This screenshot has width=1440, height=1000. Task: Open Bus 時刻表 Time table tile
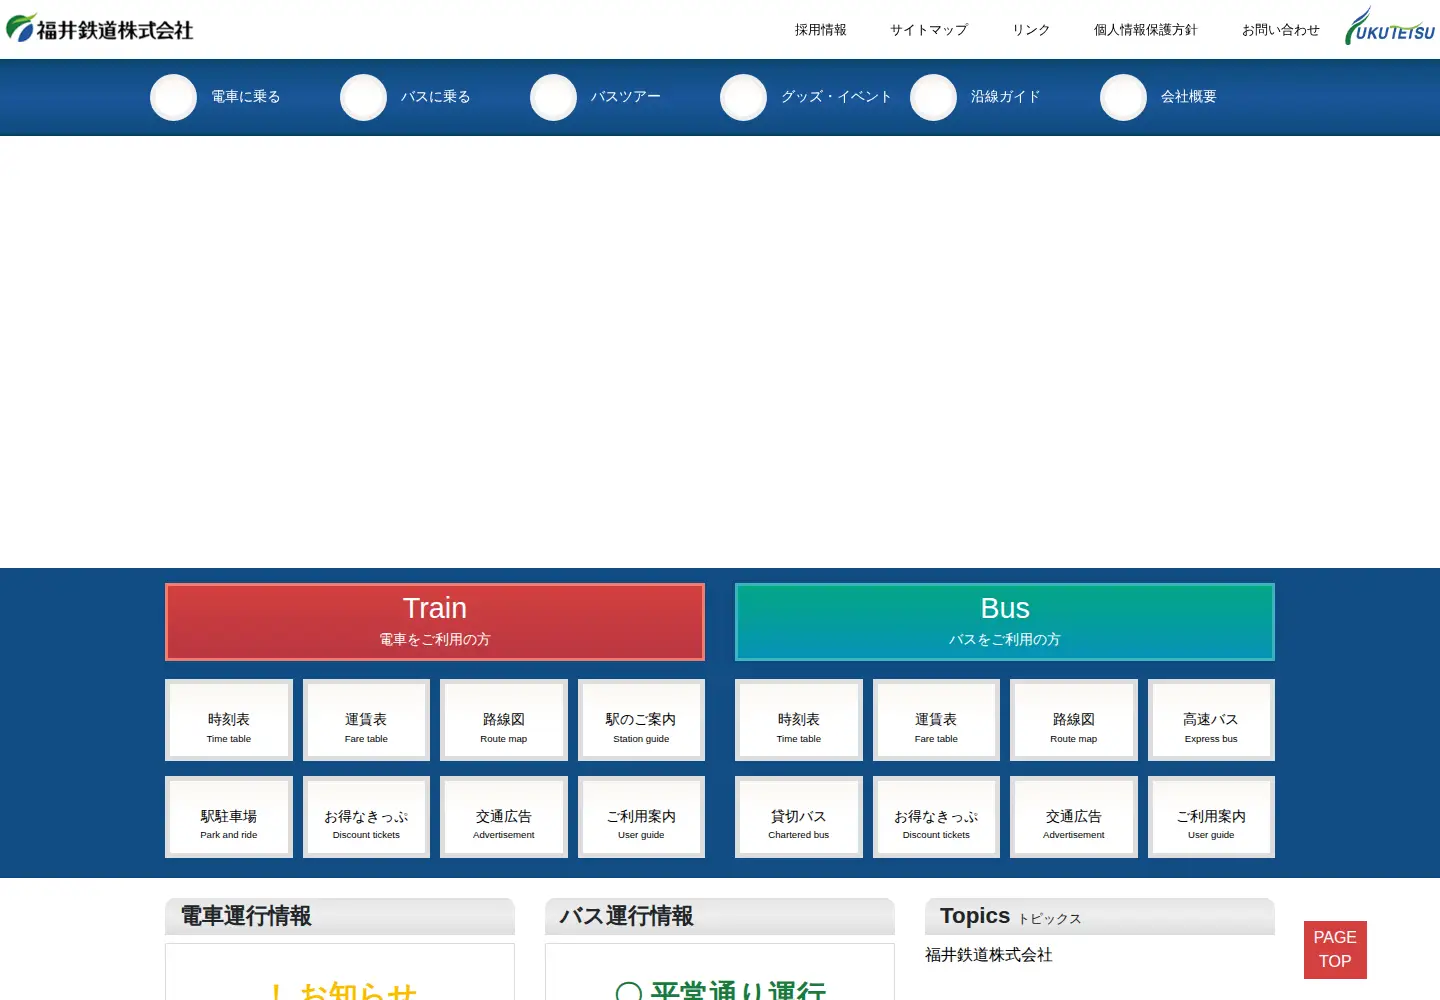(x=799, y=720)
